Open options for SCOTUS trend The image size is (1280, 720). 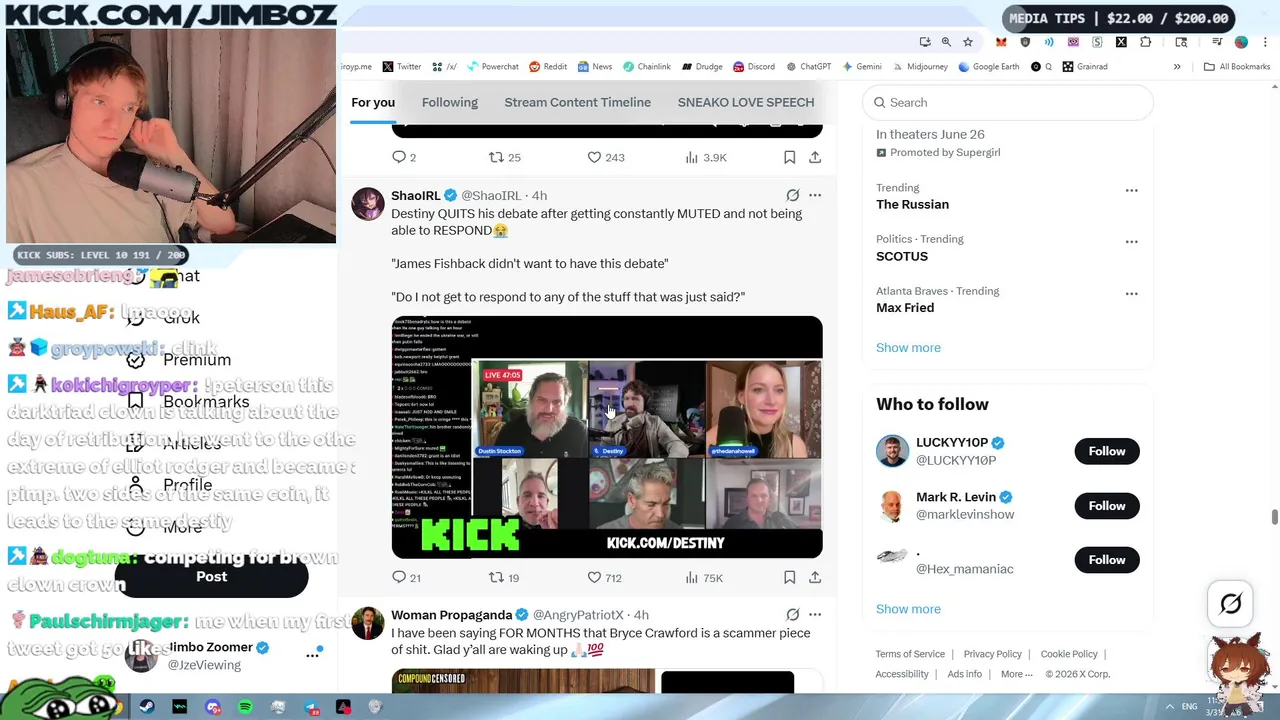[x=1131, y=242]
